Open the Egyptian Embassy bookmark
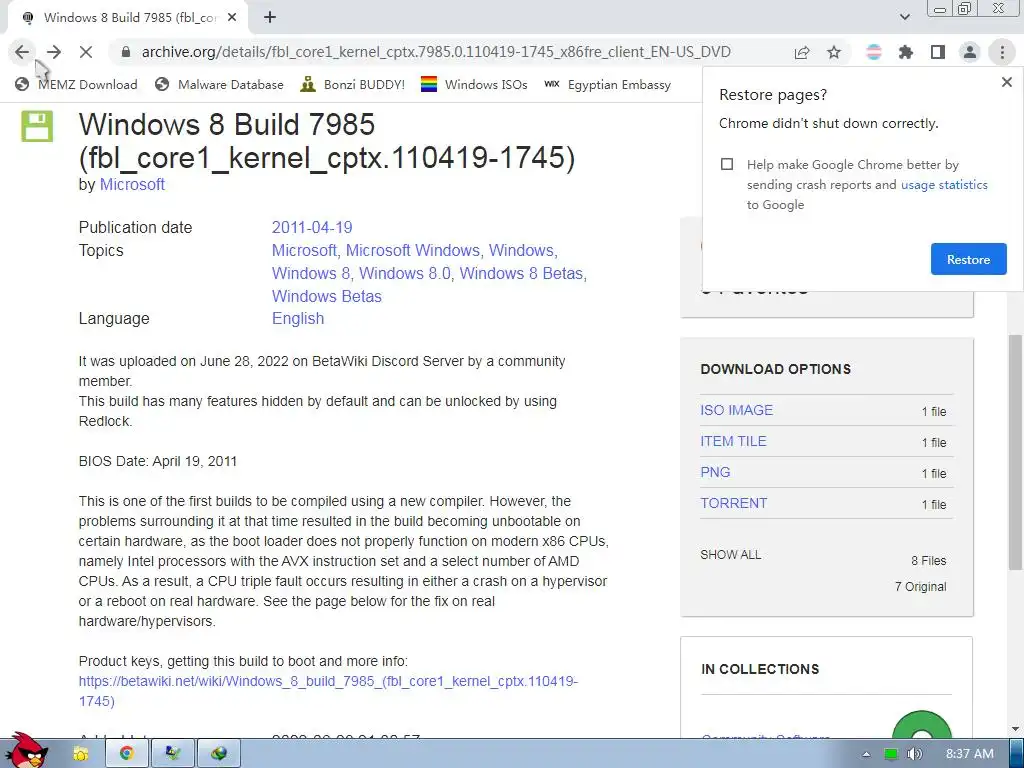Screen dimensions: 1024x768 tap(607, 84)
